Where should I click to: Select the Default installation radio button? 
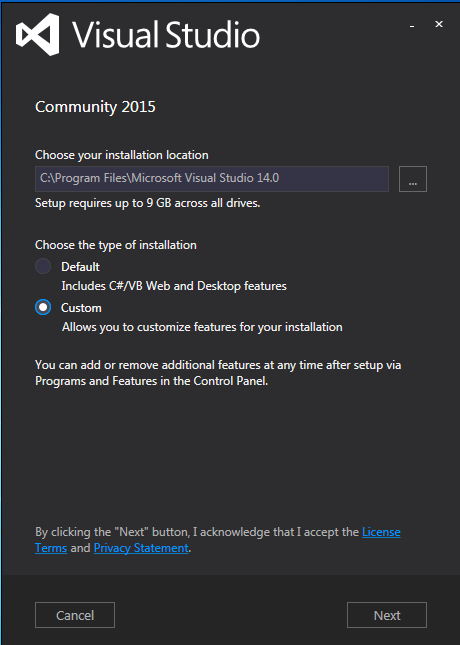coord(43,266)
